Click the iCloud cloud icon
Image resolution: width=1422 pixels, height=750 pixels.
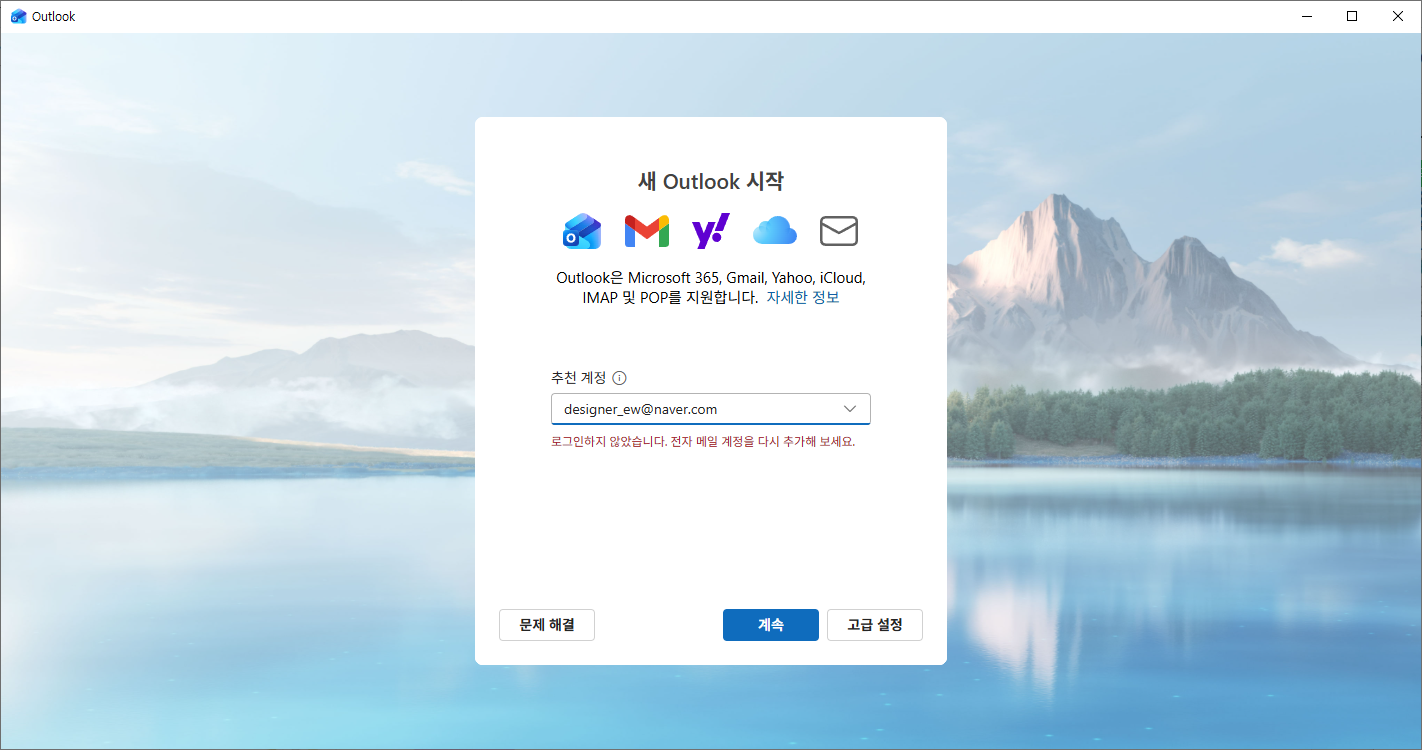[775, 231]
